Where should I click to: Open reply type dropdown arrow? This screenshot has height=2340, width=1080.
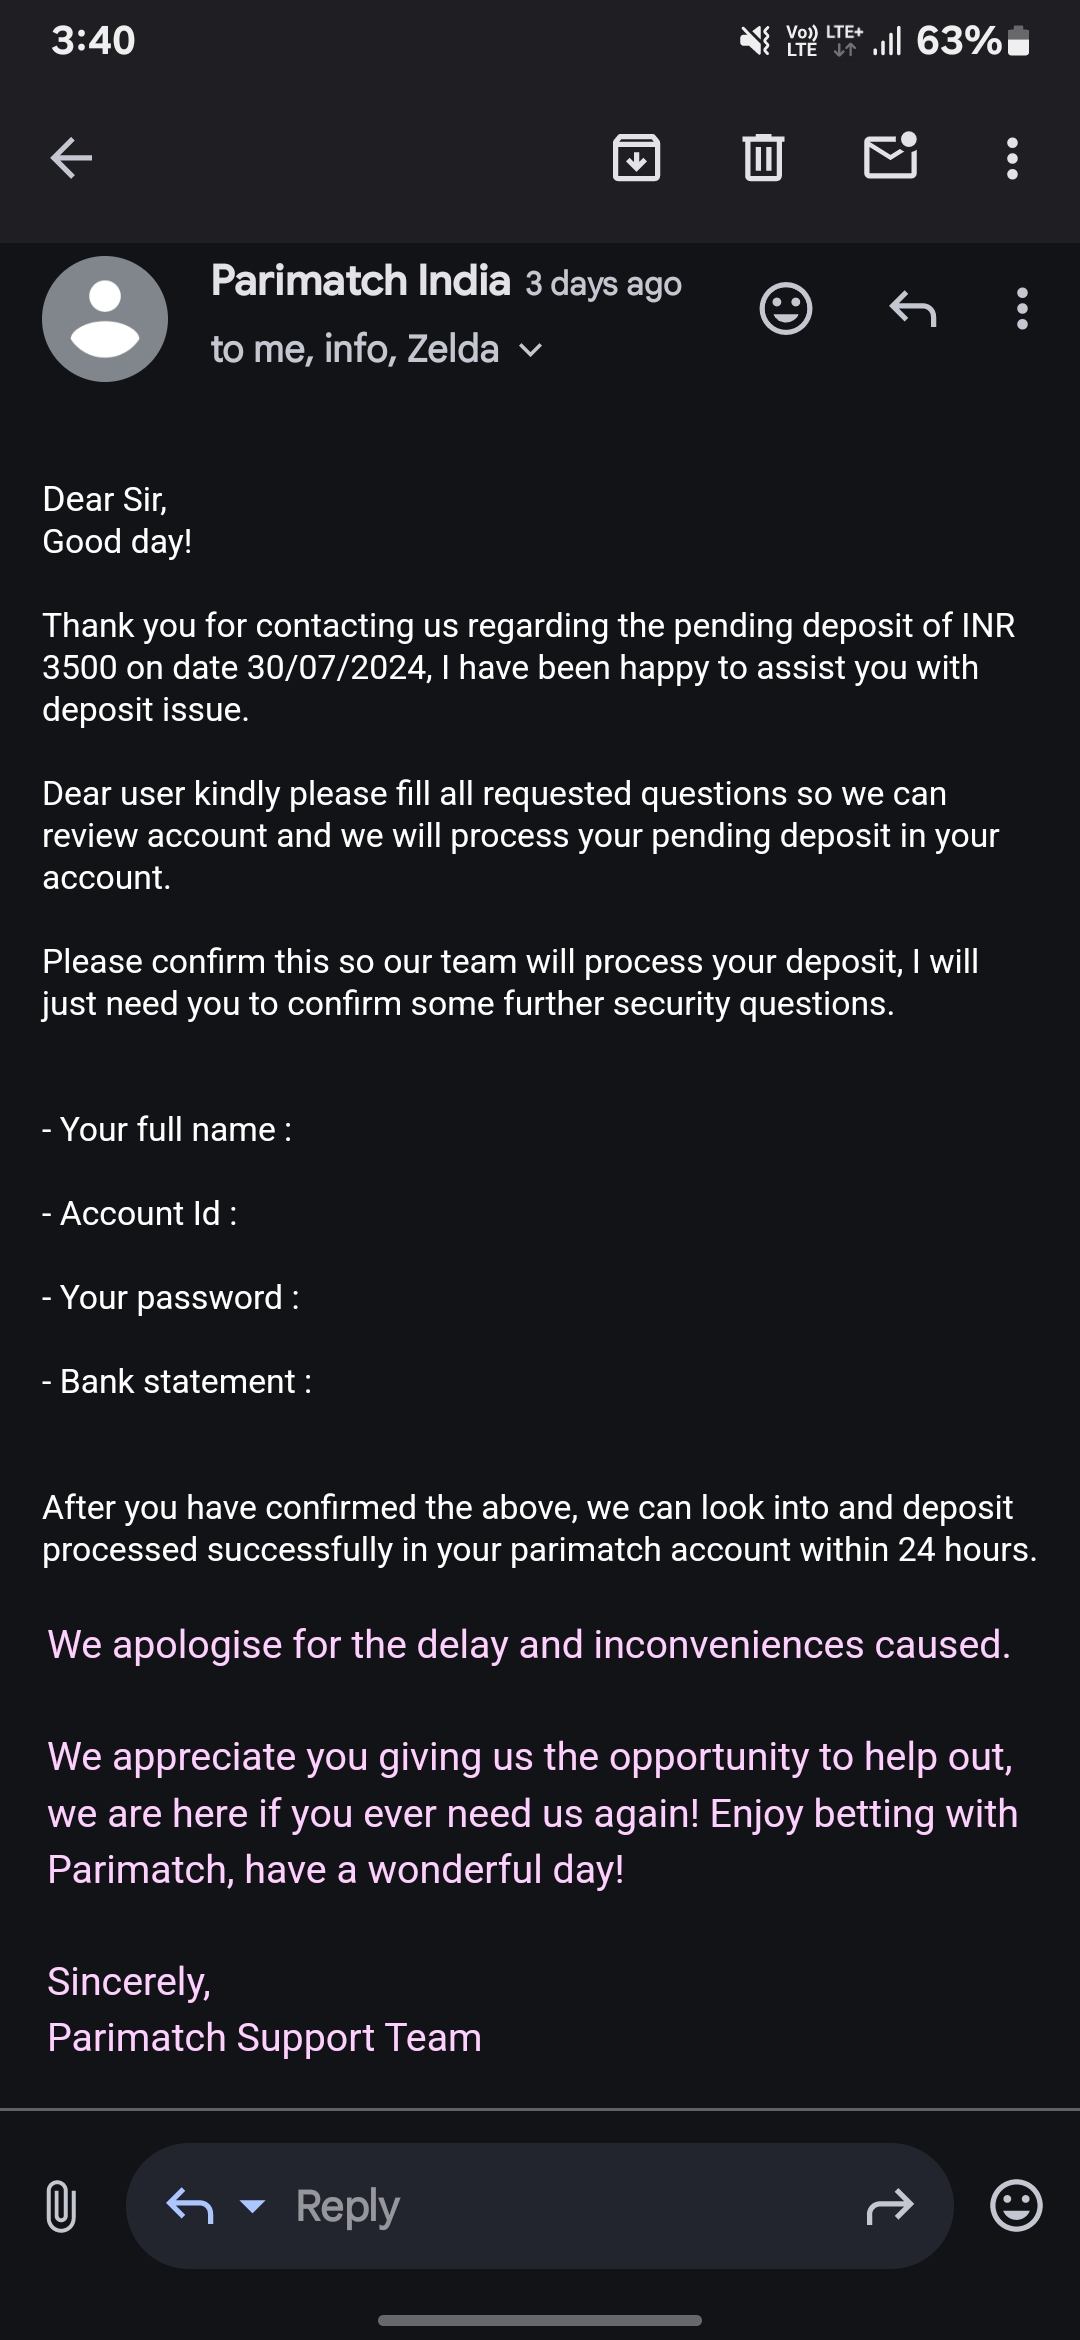253,2205
